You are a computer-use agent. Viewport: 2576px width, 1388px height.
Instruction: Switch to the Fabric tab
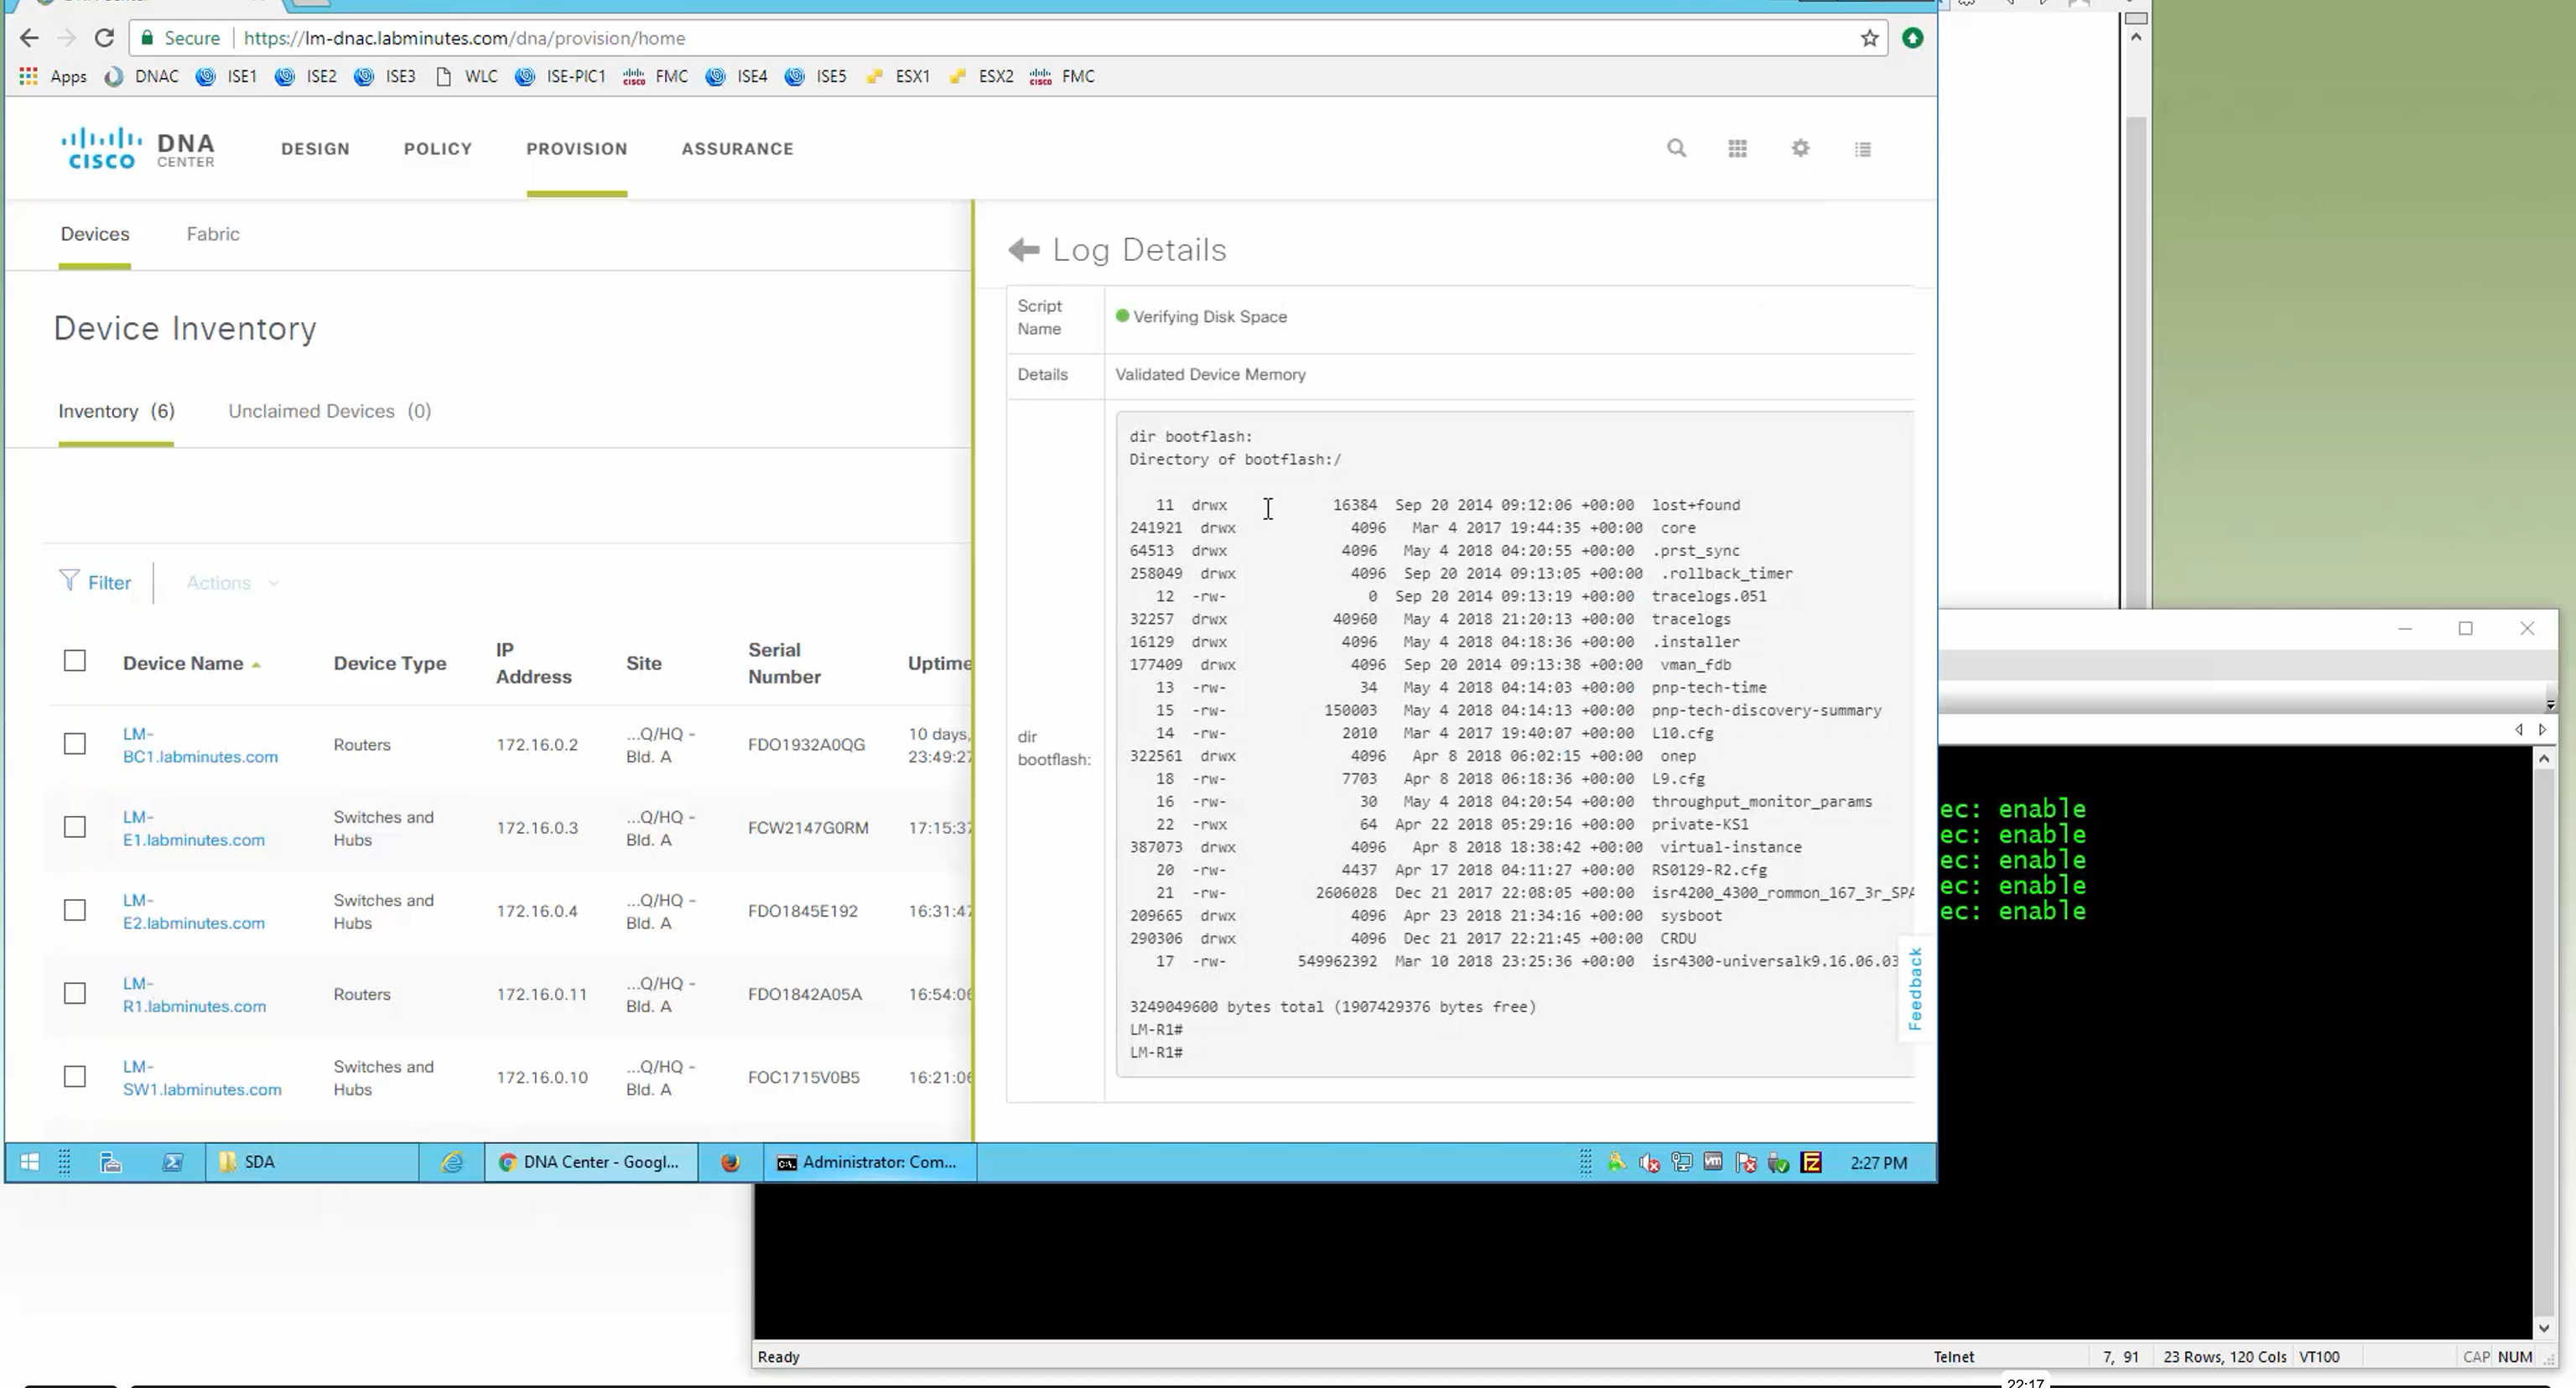[x=213, y=234]
